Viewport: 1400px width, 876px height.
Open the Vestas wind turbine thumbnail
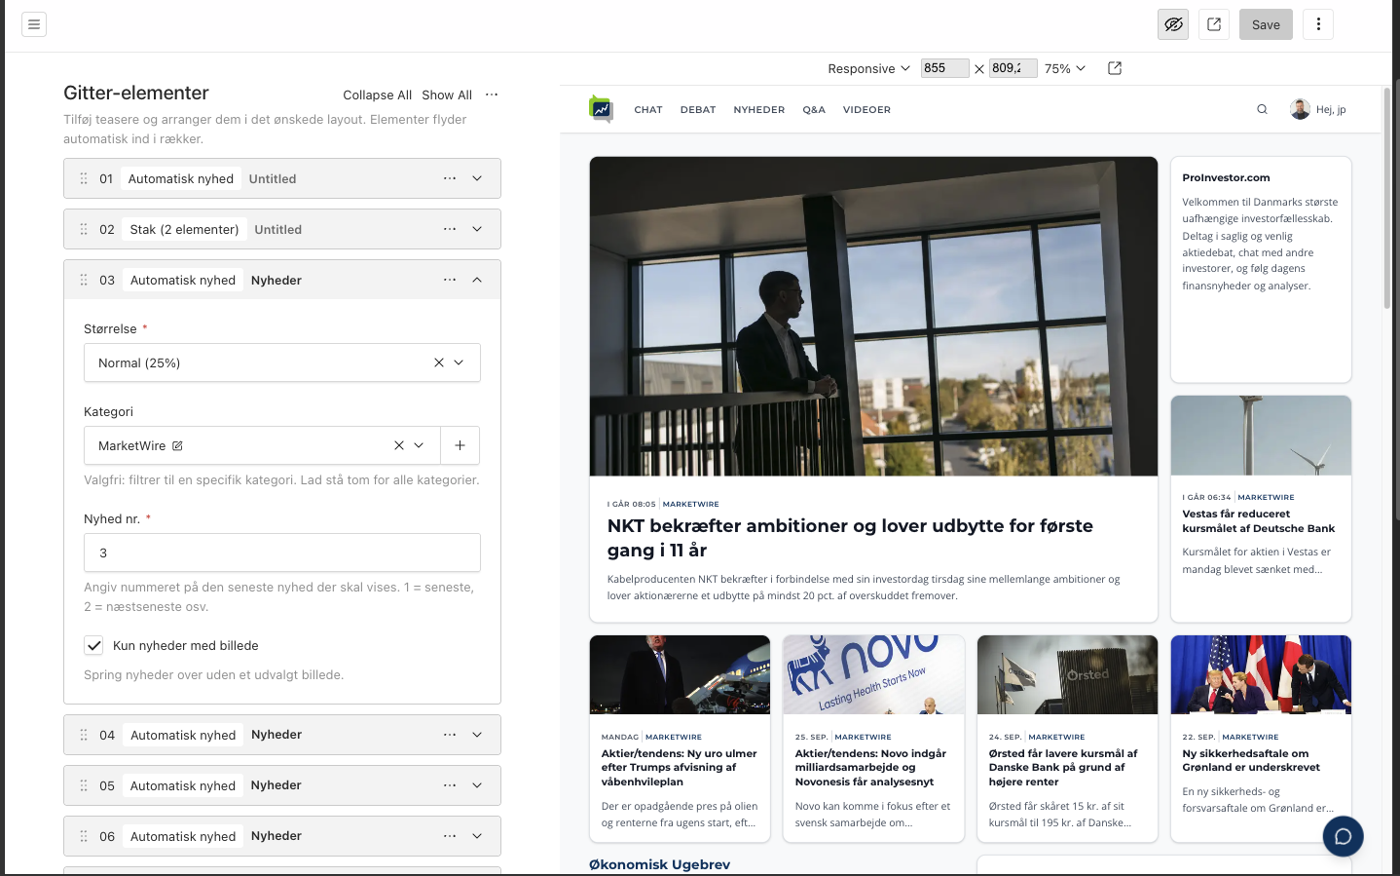1260,435
